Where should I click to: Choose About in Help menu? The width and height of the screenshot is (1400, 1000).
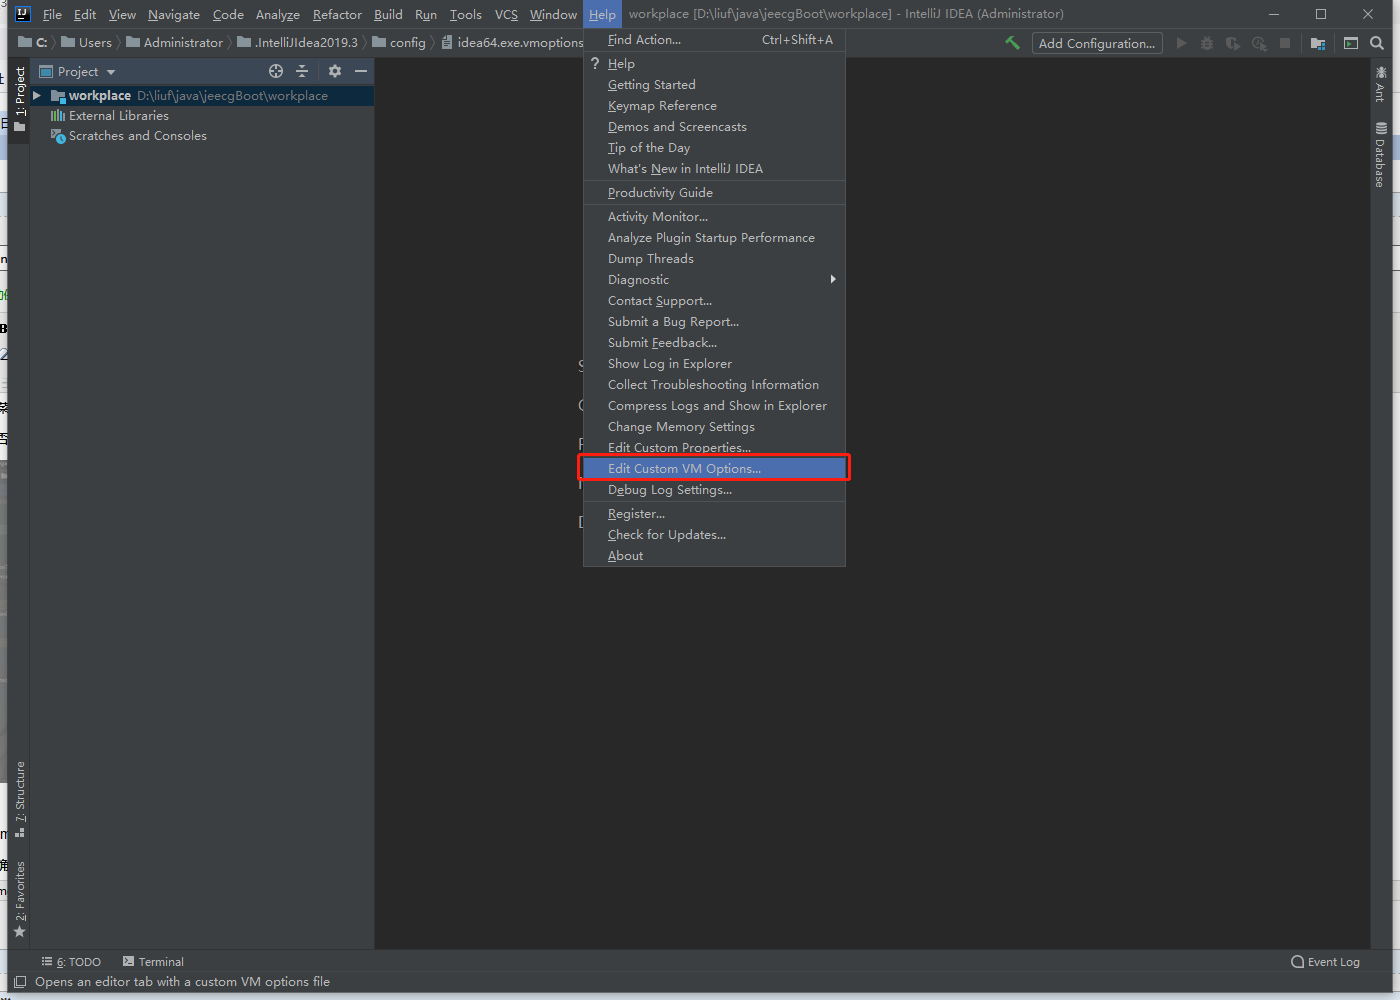(714, 556)
